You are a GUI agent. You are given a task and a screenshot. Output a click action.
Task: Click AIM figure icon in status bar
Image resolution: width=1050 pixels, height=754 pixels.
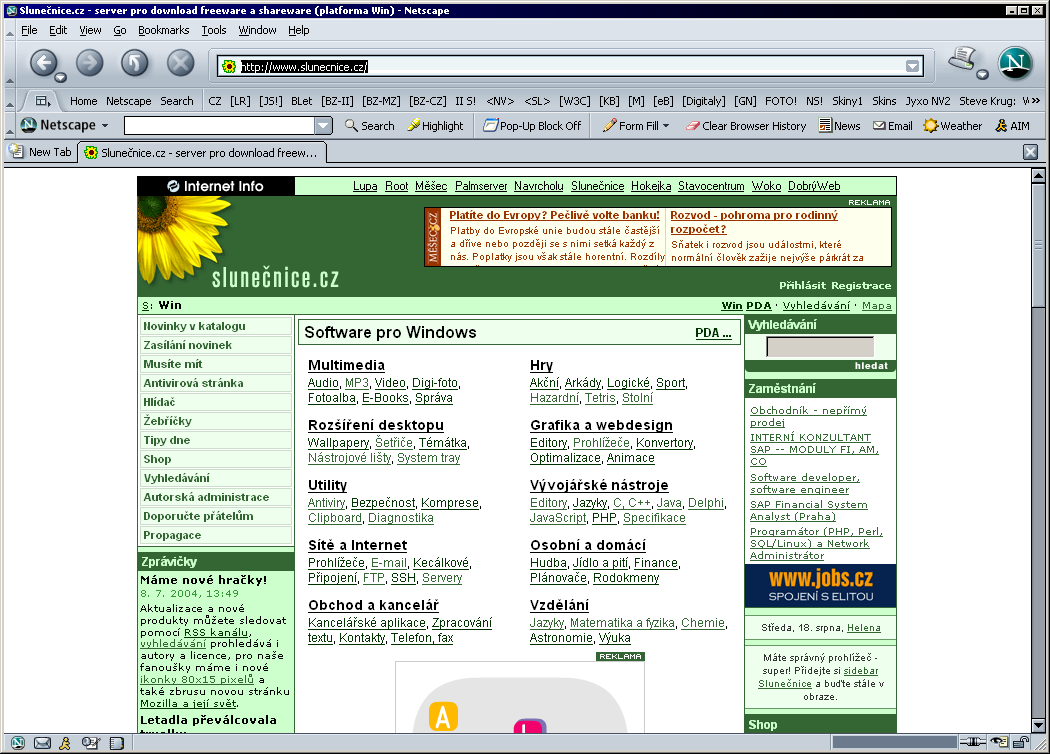pyautogui.click(x=65, y=742)
